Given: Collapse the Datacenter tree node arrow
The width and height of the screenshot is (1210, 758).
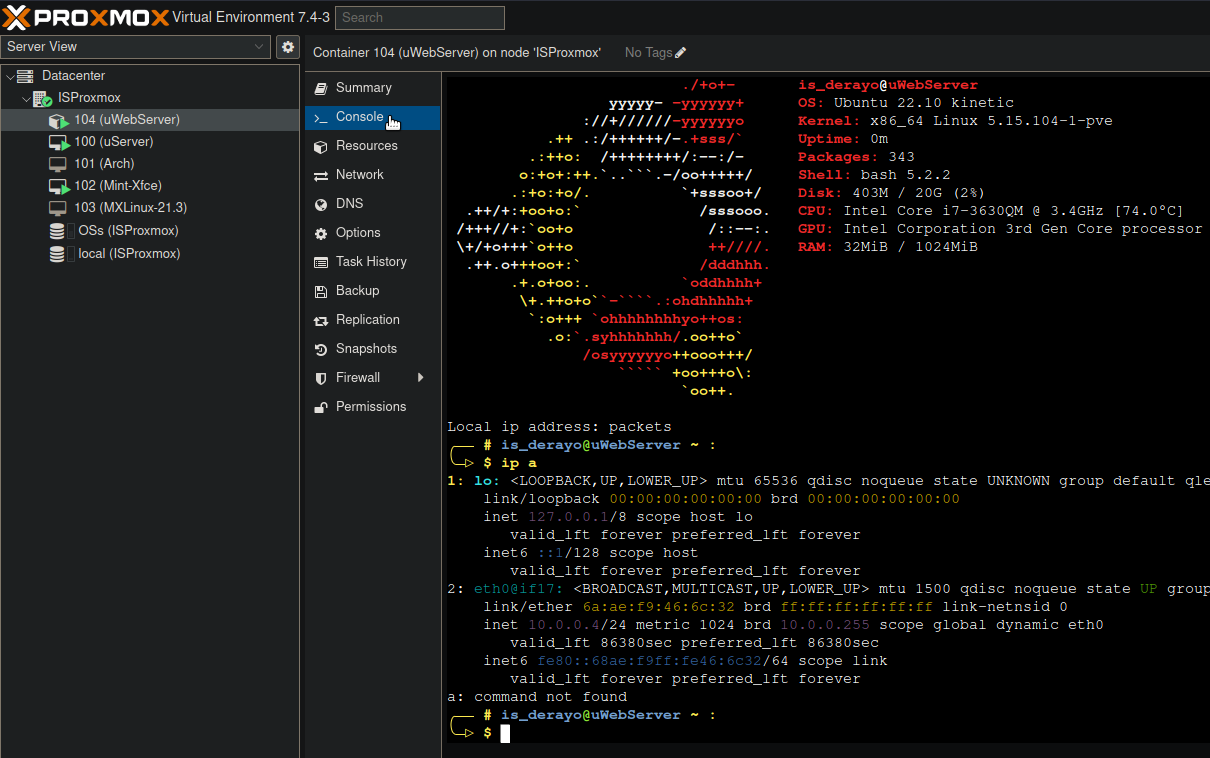Looking at the screenshot, I should point(10,76).
